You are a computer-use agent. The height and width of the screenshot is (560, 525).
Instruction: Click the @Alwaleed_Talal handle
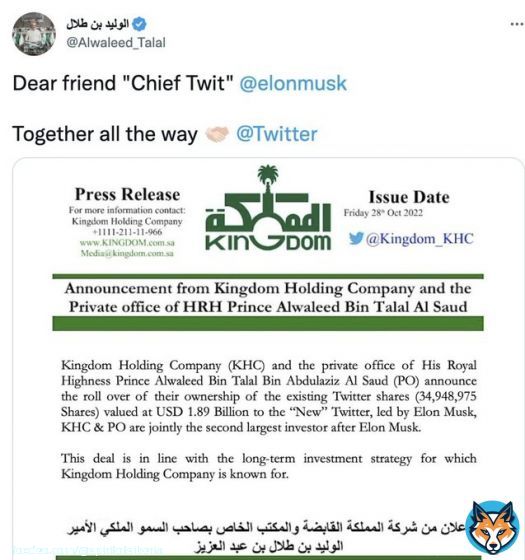pos(116,43)
